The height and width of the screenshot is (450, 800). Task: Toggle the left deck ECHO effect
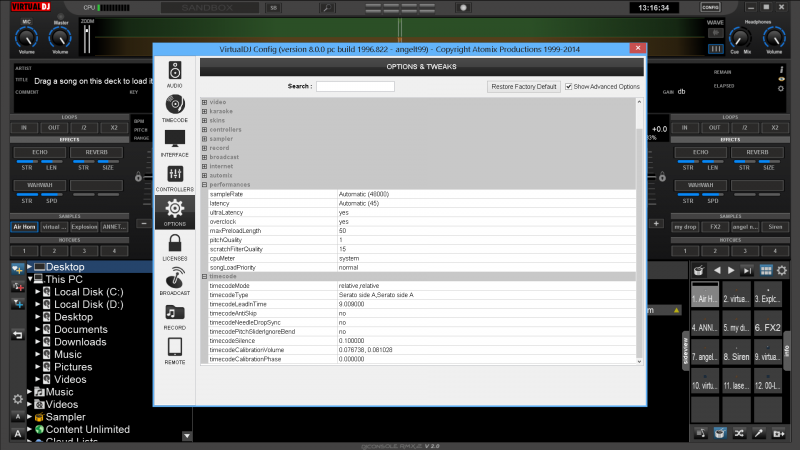40,153
